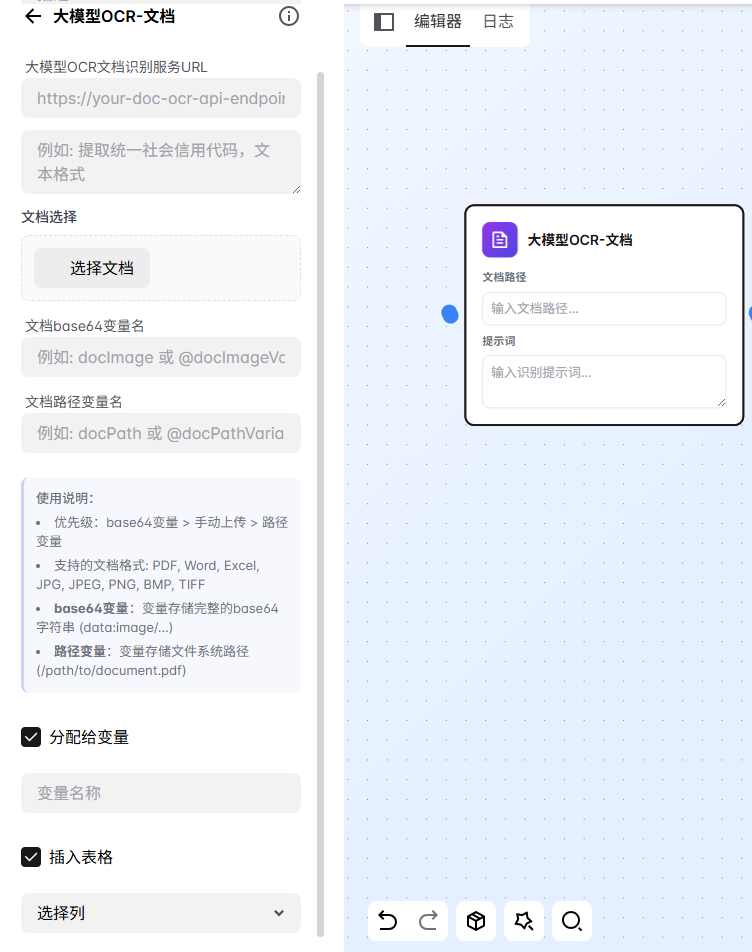Image resolution: width=752 pixels, height=952 pixels.
Task: Open the search magnifier icon
Action: tap(572, 921)
